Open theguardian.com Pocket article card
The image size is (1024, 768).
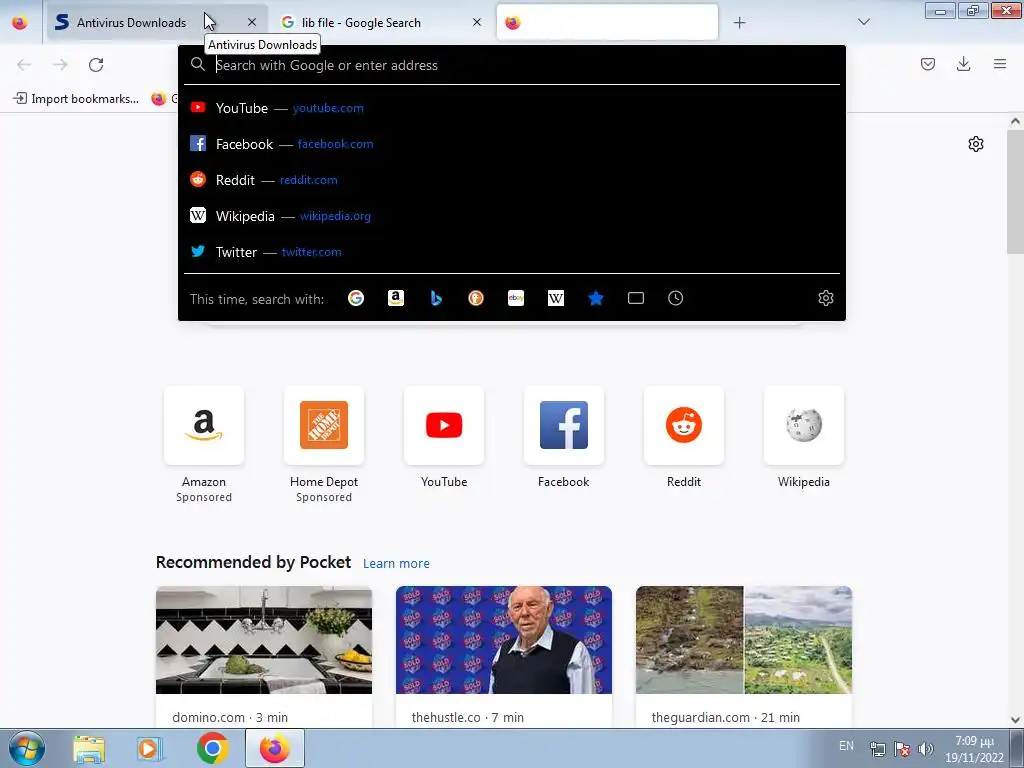[744, 656]
